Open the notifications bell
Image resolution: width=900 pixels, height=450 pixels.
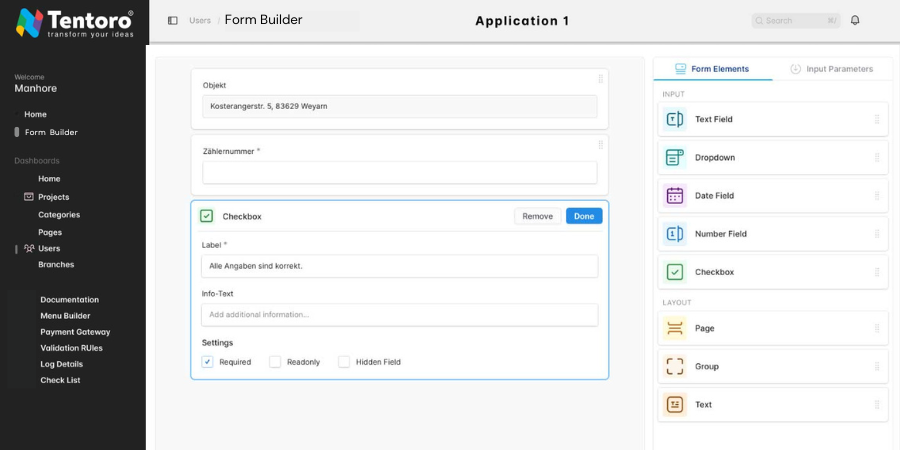[855, 21]
